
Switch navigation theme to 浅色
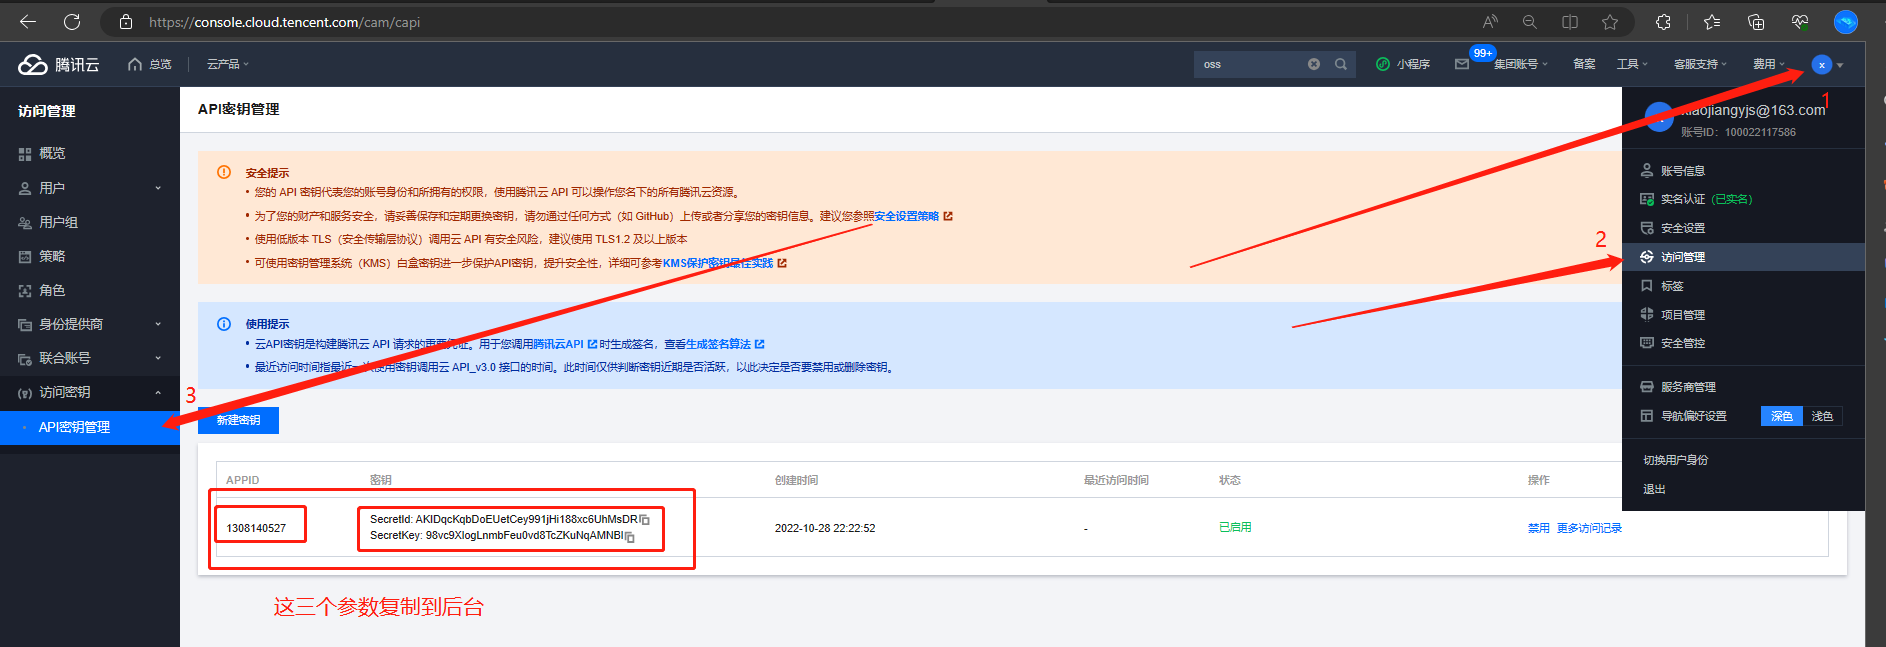[x=1822, y=416]
